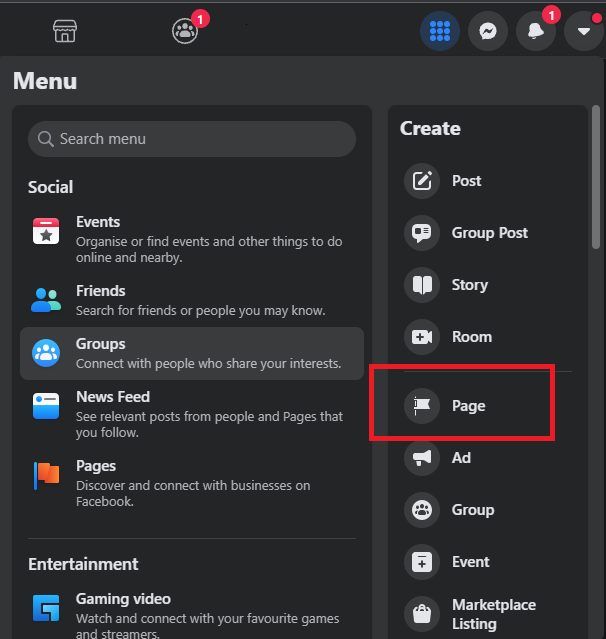Close the Menu via nine-dot grid icon
The height and width of the screenshot is (639, 606).
(x=440, y=31)
